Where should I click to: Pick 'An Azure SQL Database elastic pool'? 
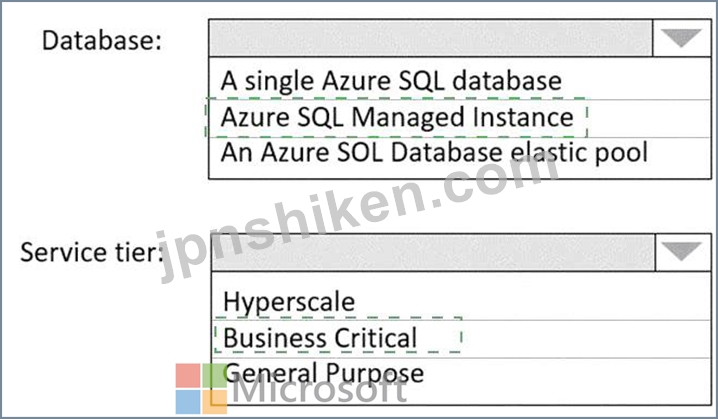[x=434, y=152]
